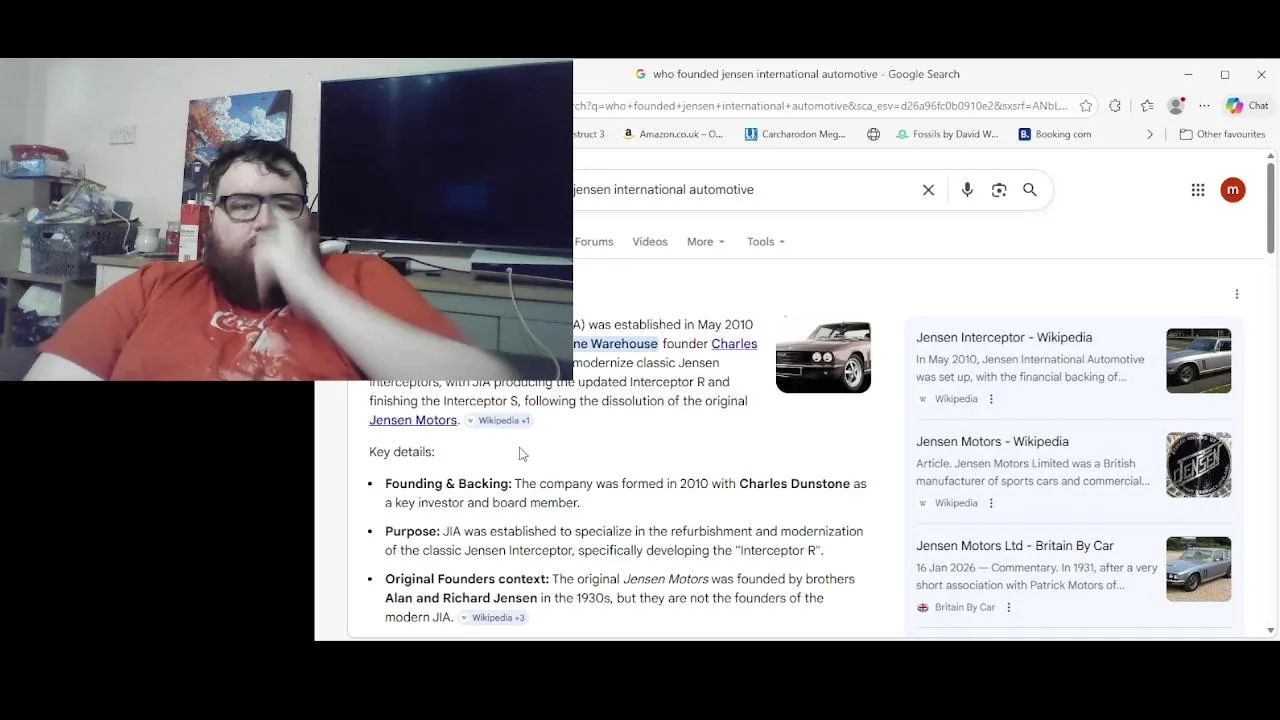Switch to the Videos results tab

click(x=650, y=242)
